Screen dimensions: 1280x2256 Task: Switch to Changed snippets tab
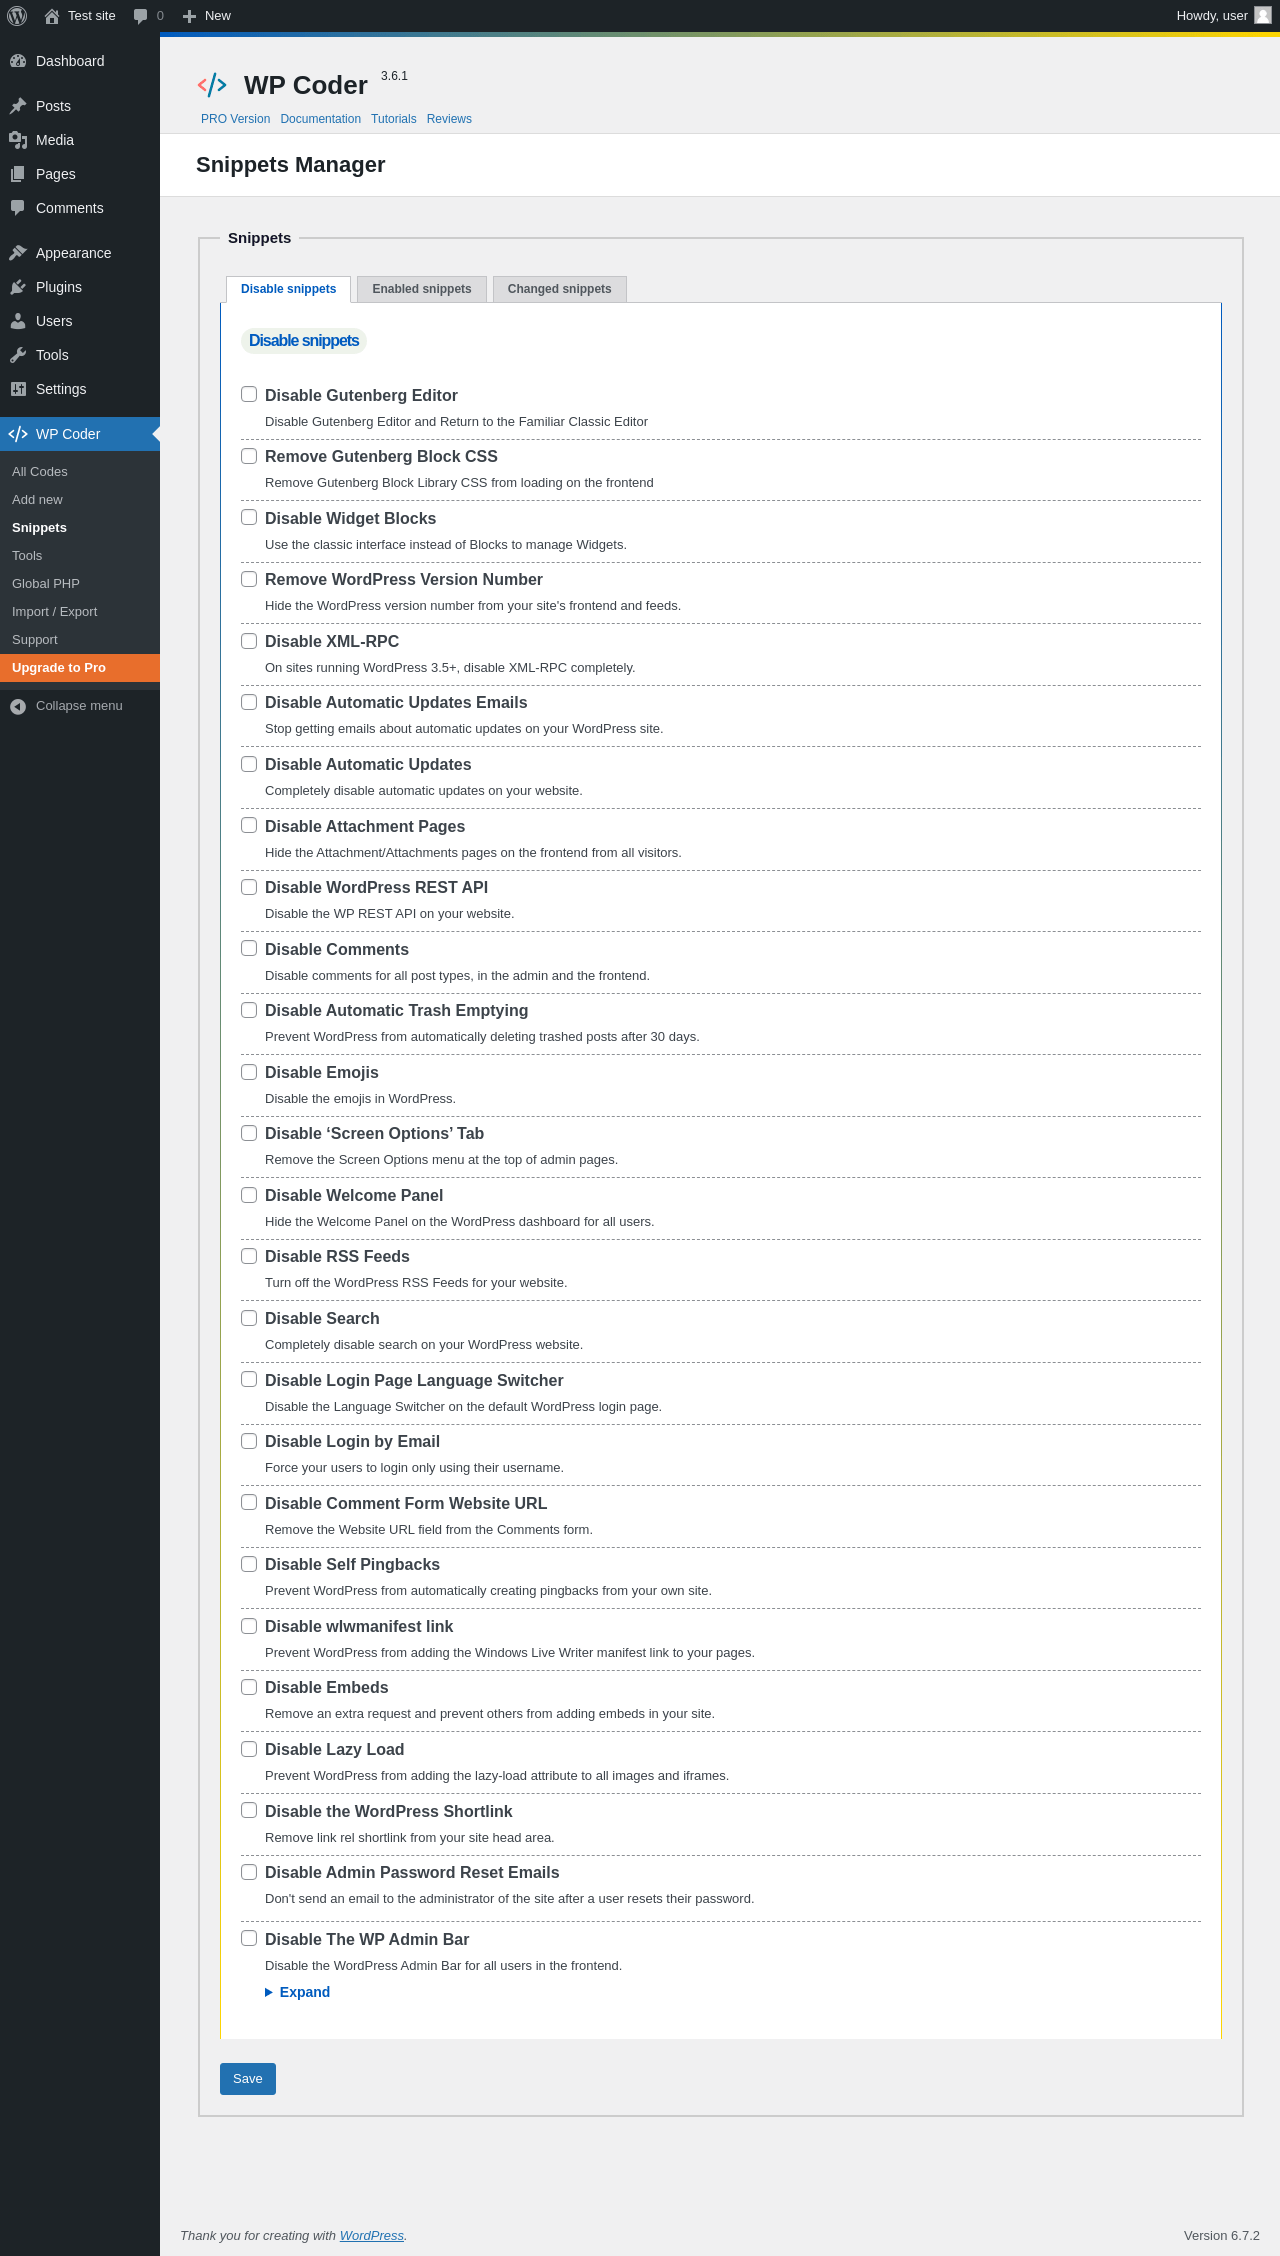click(x=560, y=289)
